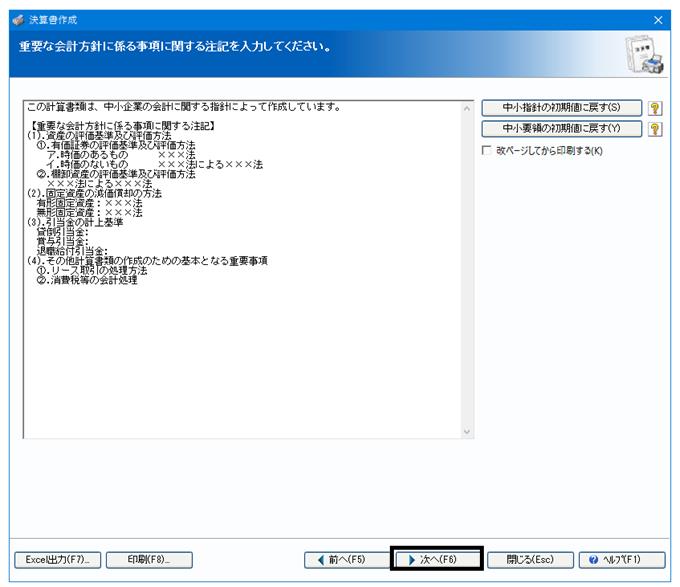Click the notes box vertical scrollbar track
Viewport: 680px width, 587px height.
click(467, 270)
